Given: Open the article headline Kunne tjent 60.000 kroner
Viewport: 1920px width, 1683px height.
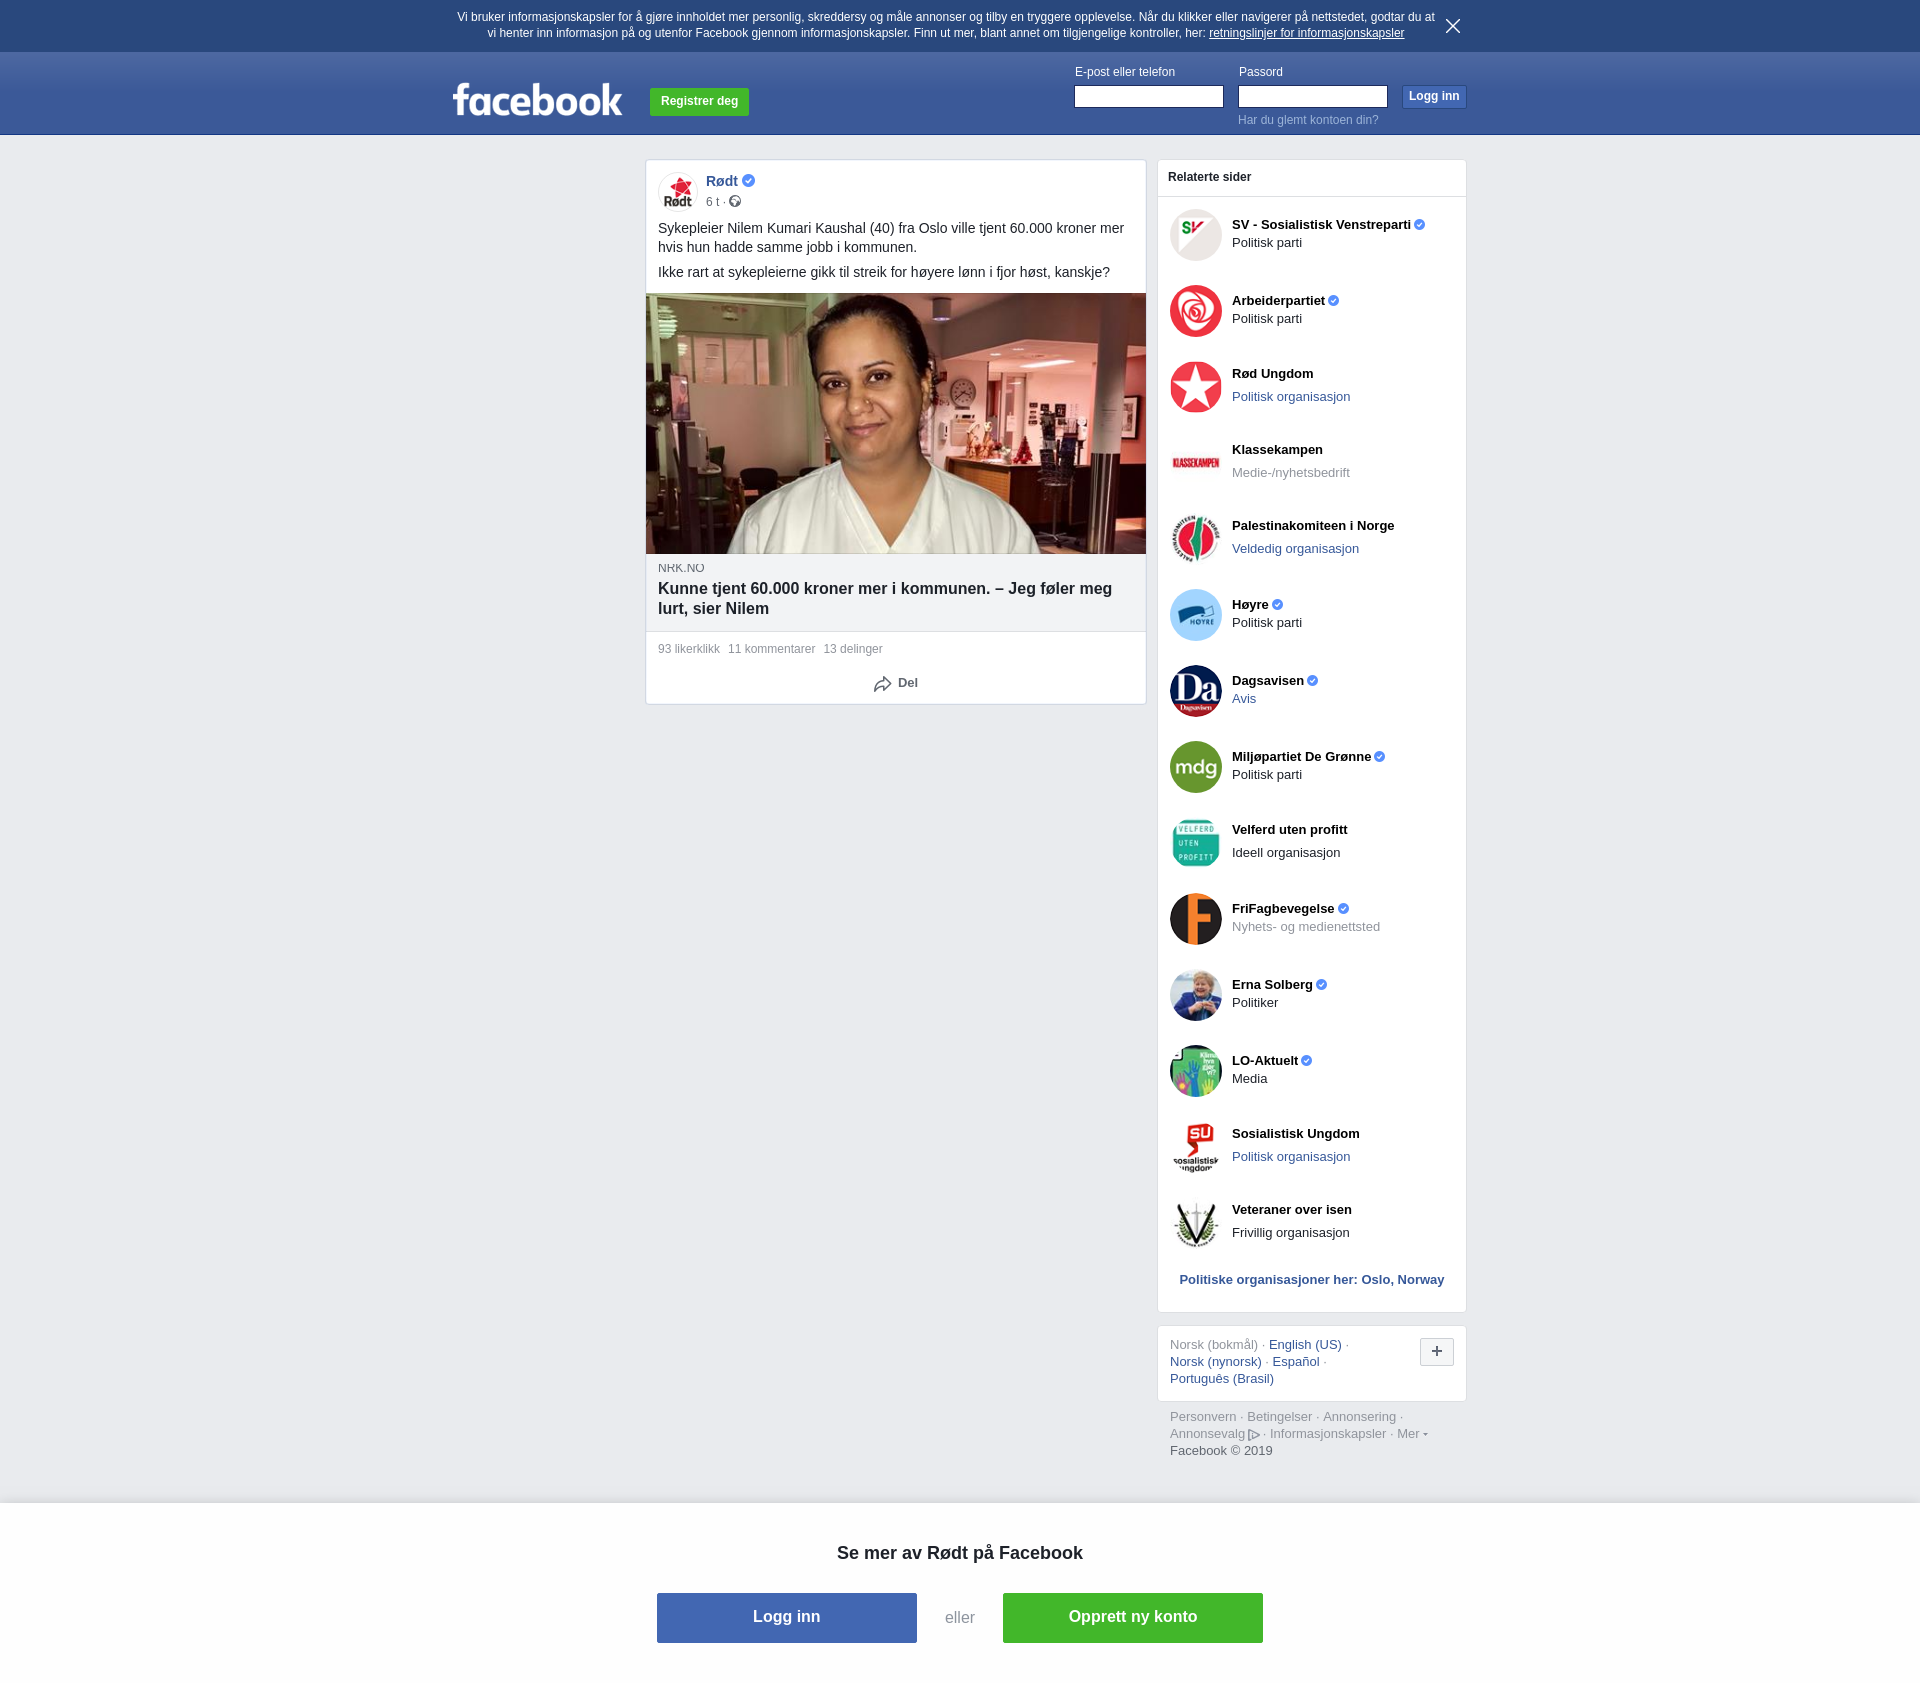Looking at the screenshot, I should pos(885,599).
